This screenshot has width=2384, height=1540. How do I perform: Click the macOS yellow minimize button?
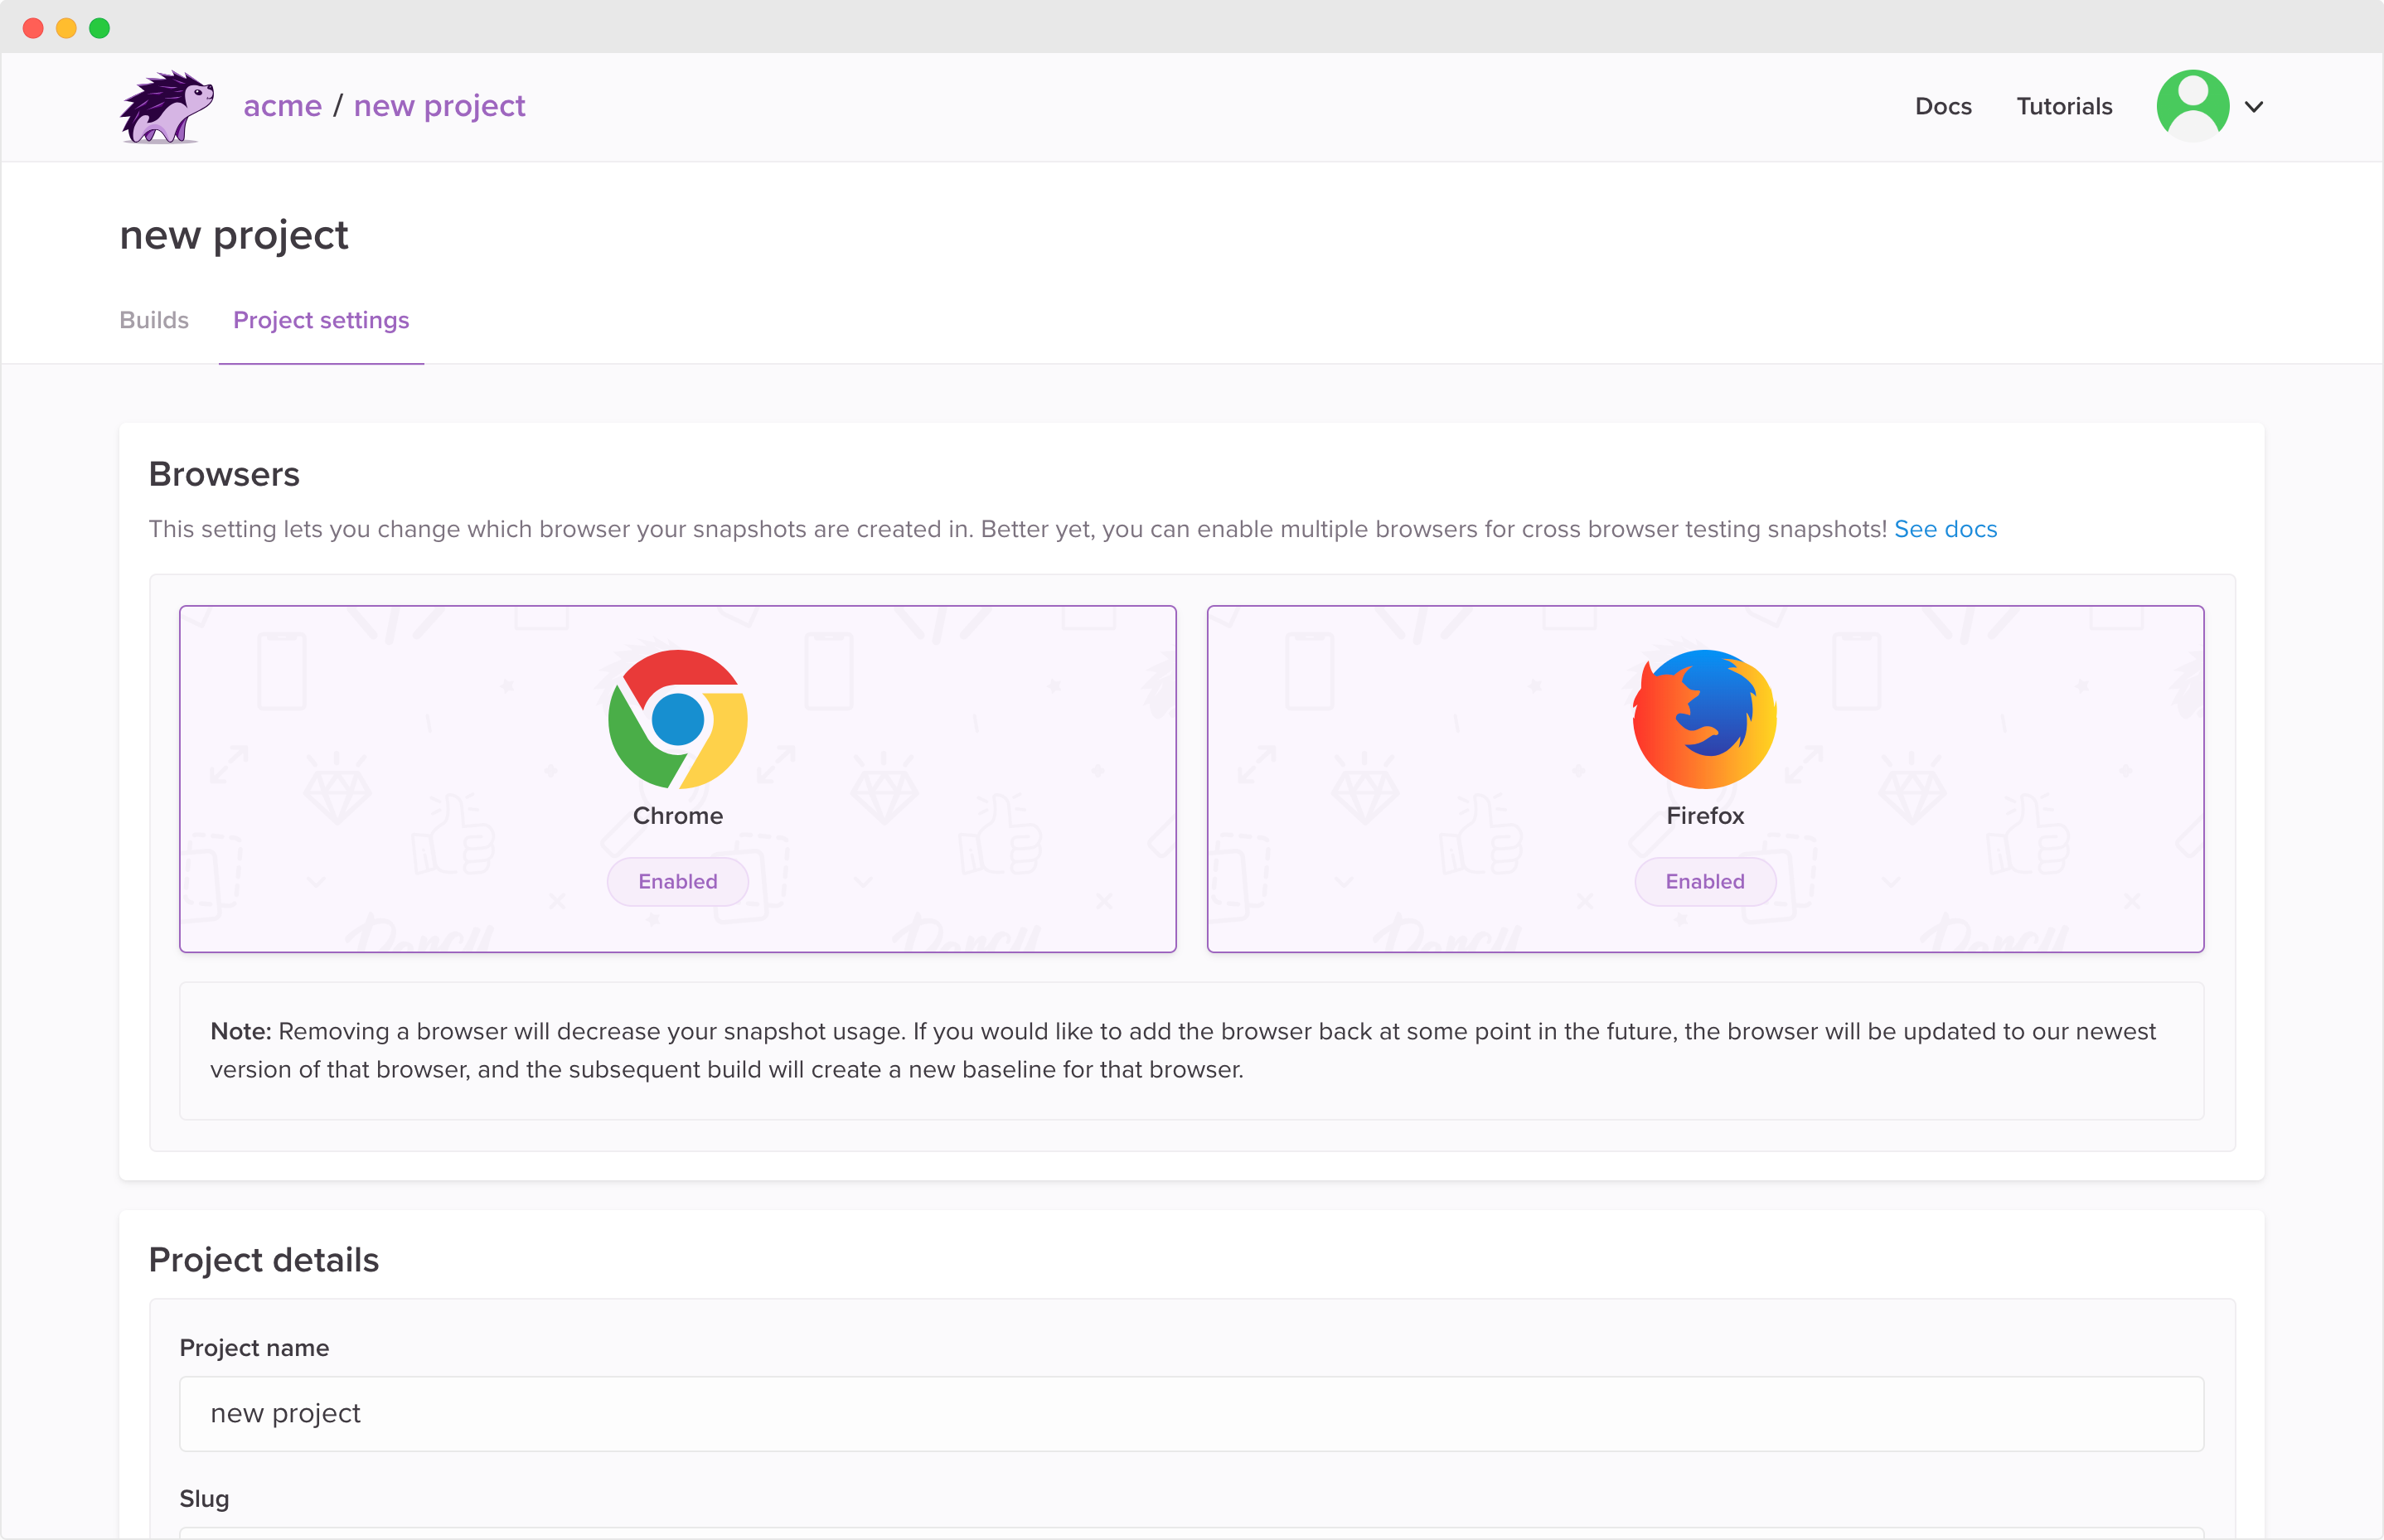click(66, 28)
